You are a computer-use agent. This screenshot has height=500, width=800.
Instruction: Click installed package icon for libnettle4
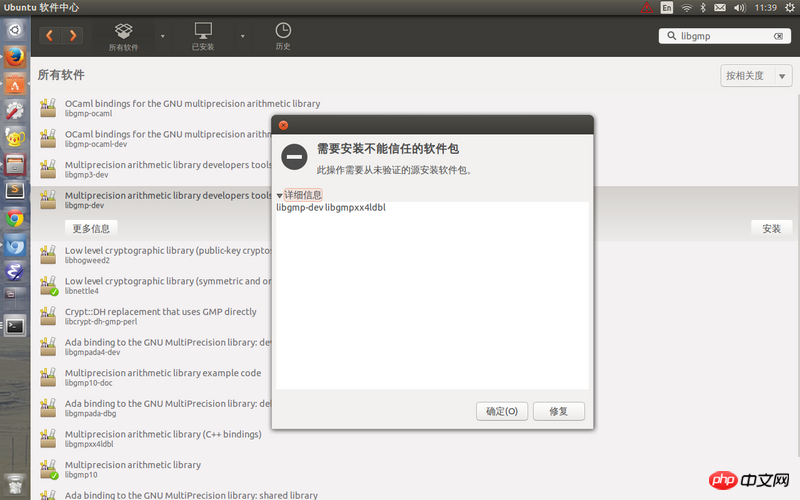pos(49,286)
